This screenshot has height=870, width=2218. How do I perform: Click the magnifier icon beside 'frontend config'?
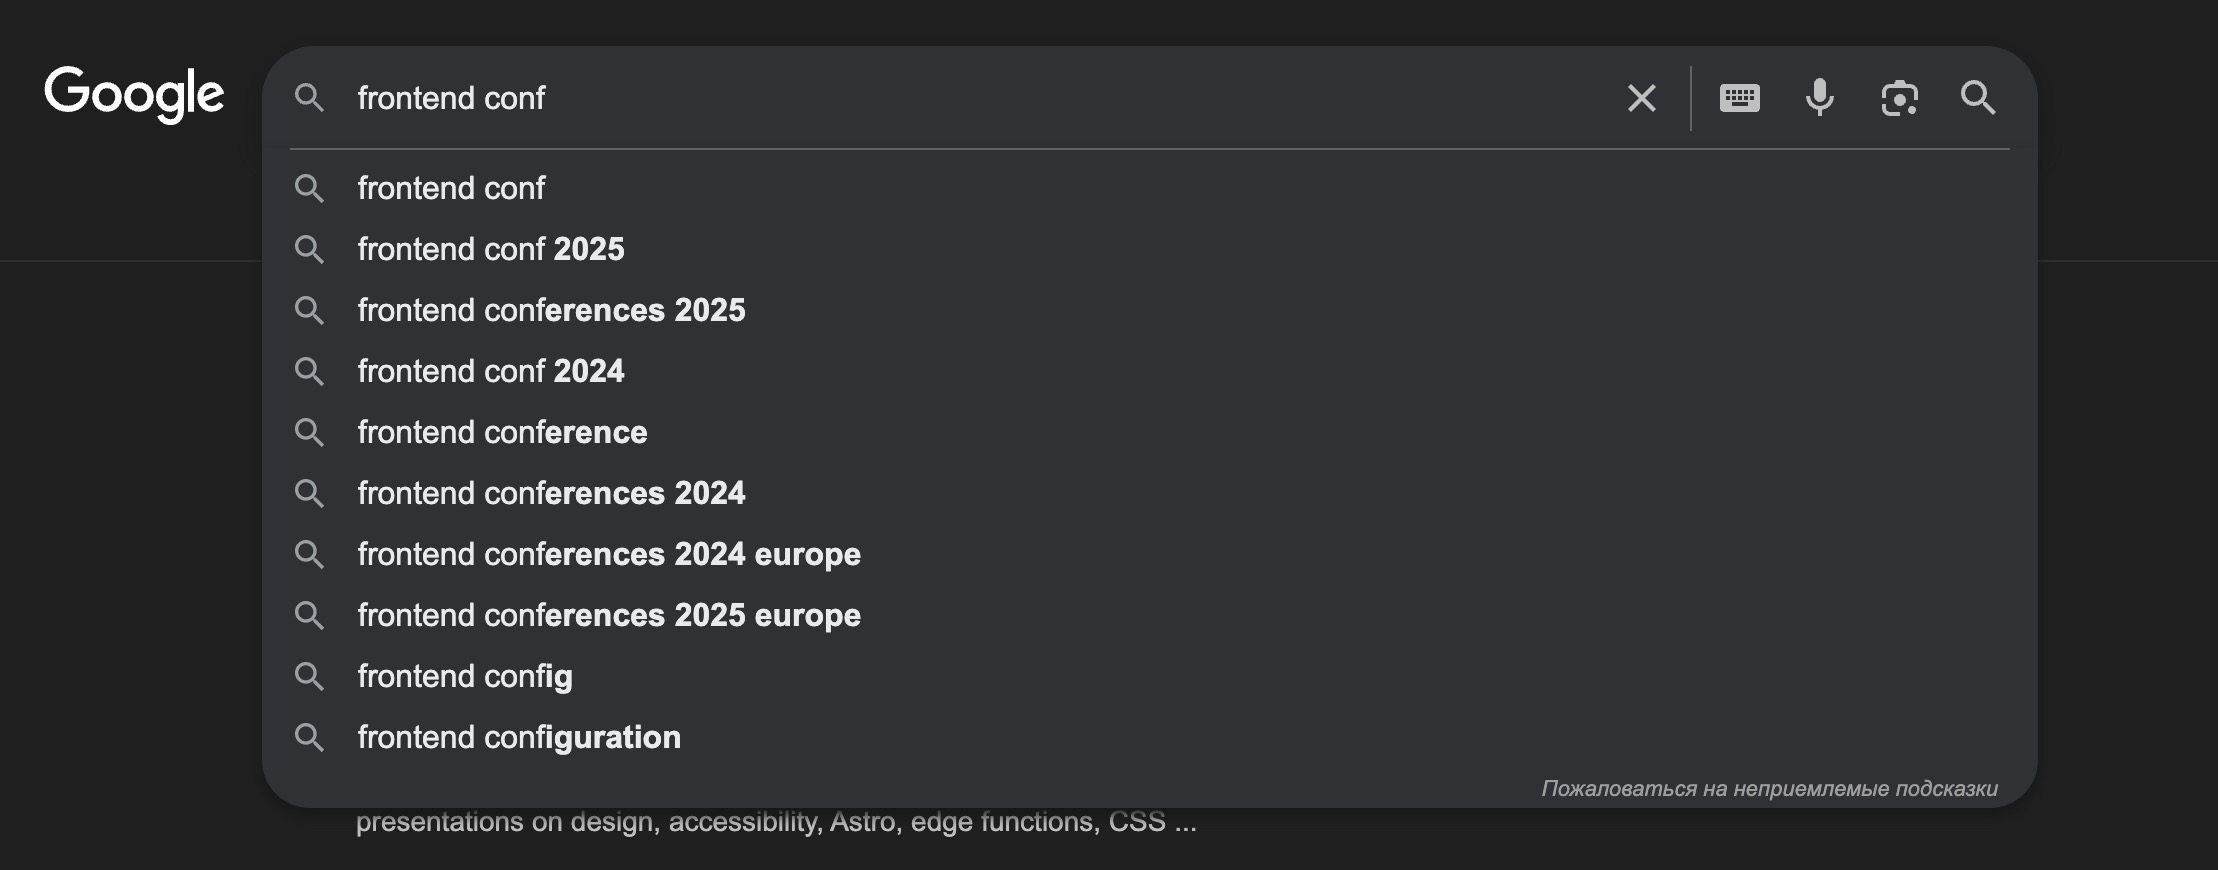(x=309, y=676)
